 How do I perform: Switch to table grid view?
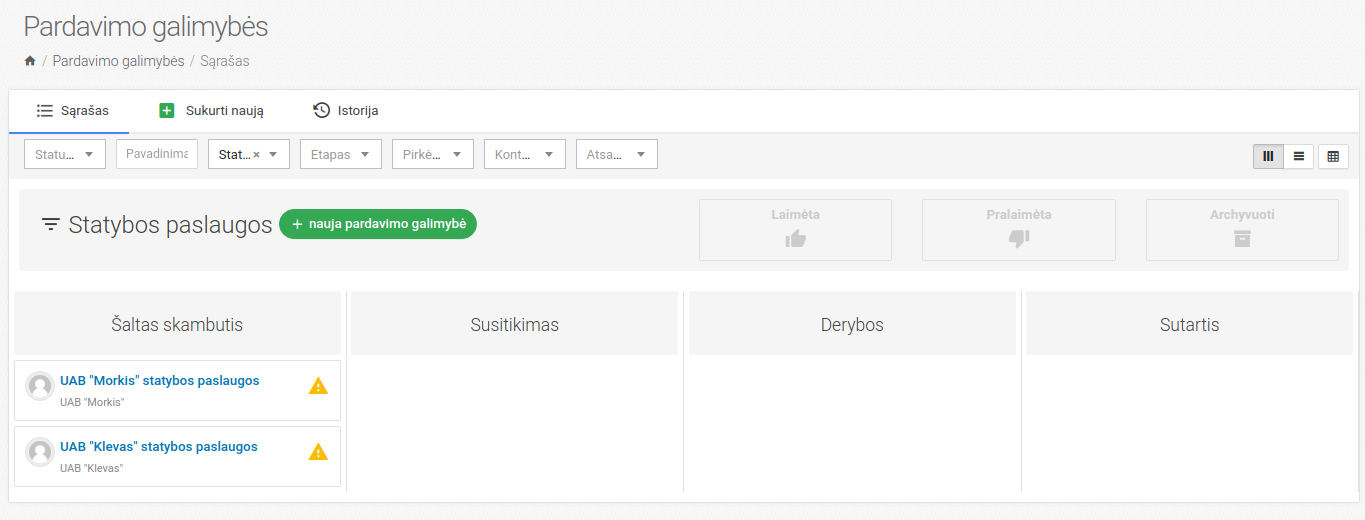(1333, 156)
